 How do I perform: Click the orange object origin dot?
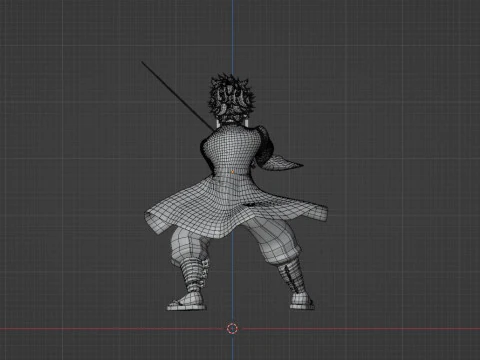point(232,172)
